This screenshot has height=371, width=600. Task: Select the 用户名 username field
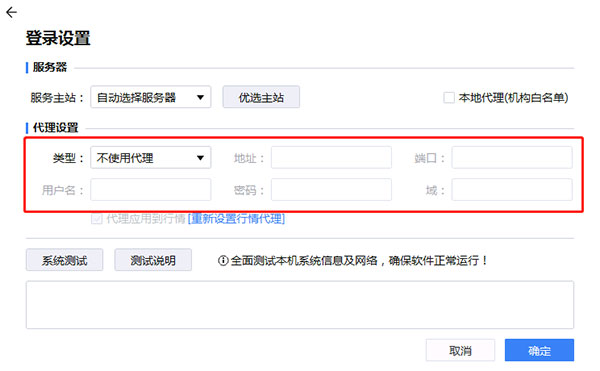coord(150,190)
